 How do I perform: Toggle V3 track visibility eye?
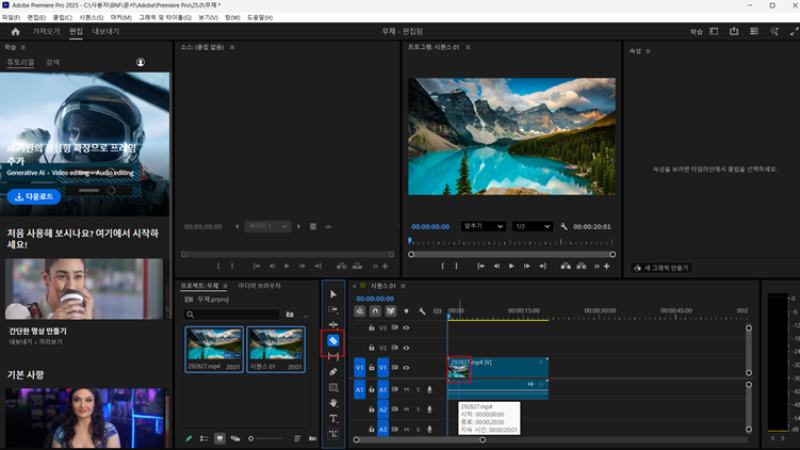tap(406, 328)
